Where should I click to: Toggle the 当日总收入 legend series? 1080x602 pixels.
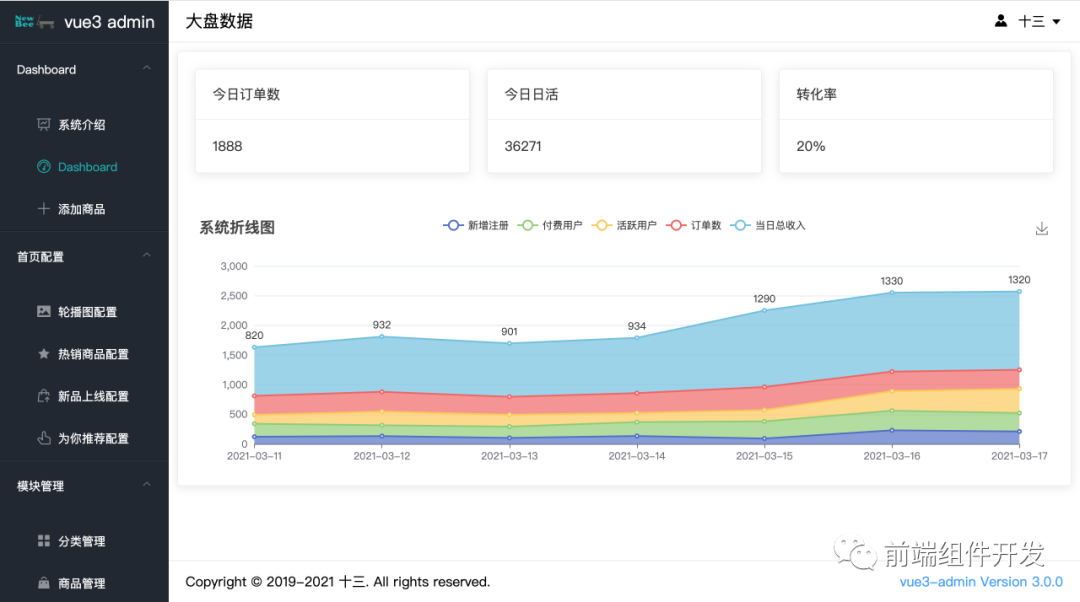[x=767, y=225]
